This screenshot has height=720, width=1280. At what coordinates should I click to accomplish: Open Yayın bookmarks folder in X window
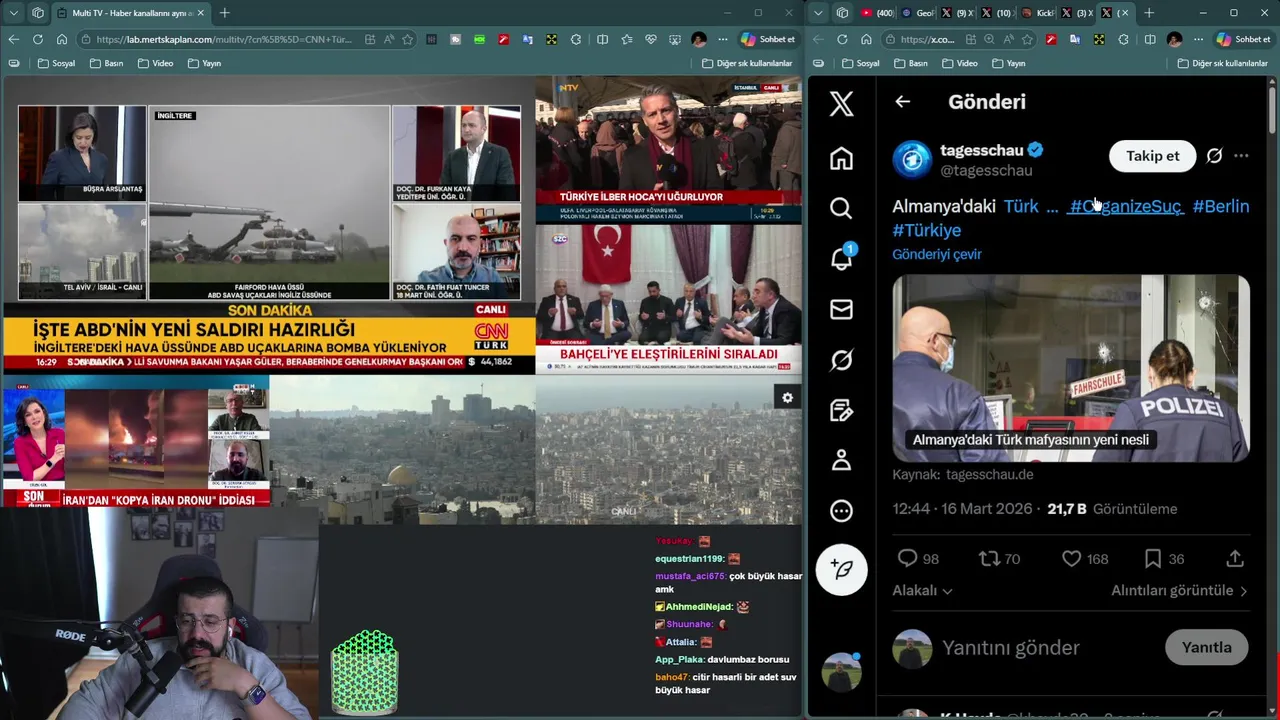(x=1007, y=63)
